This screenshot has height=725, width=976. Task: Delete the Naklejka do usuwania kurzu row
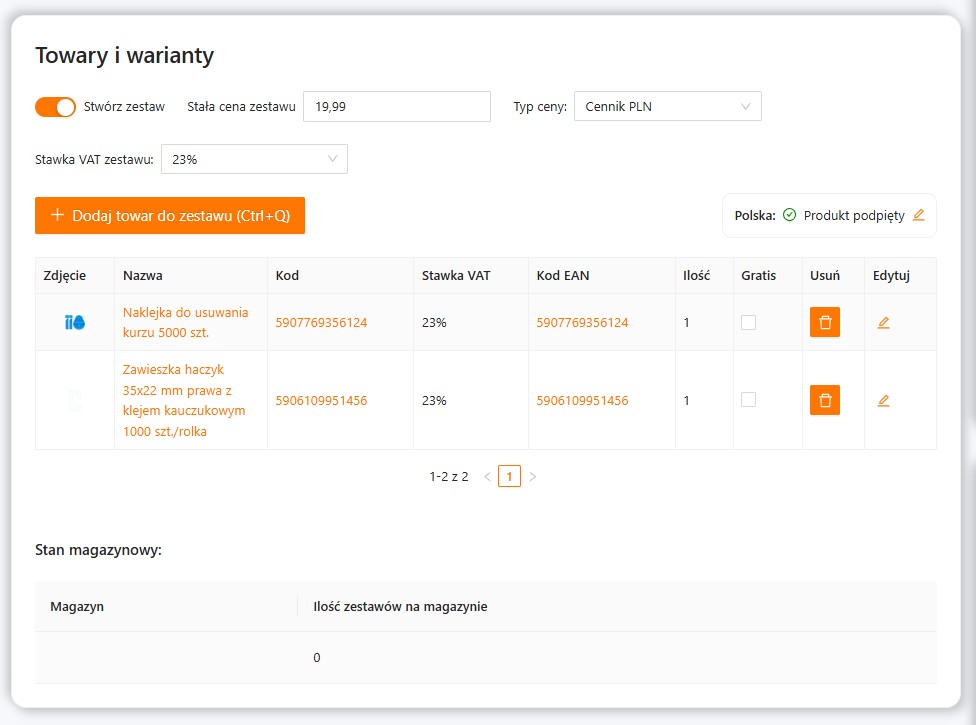click(x=824, y=322)
